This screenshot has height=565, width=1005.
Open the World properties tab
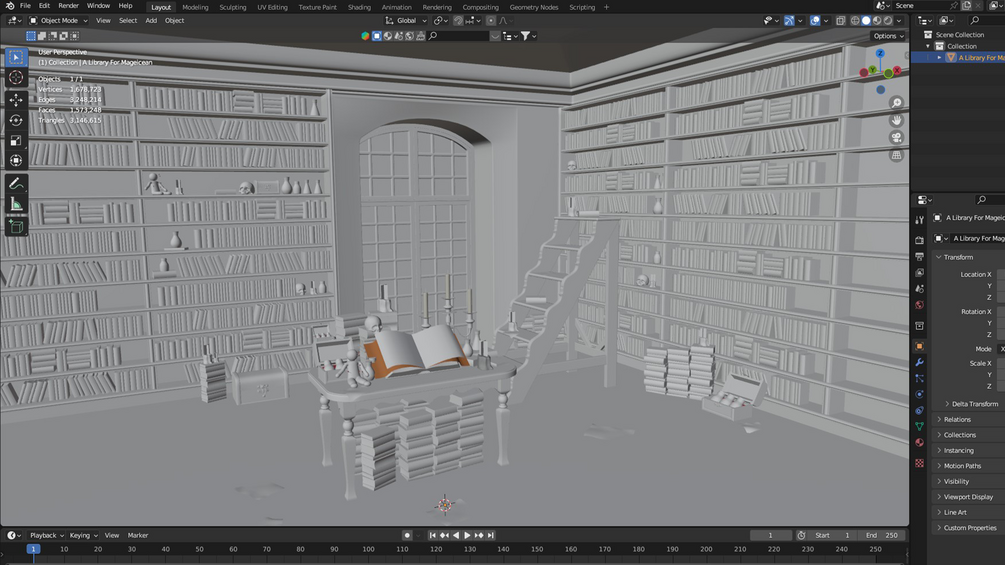(x=919, y=305)
